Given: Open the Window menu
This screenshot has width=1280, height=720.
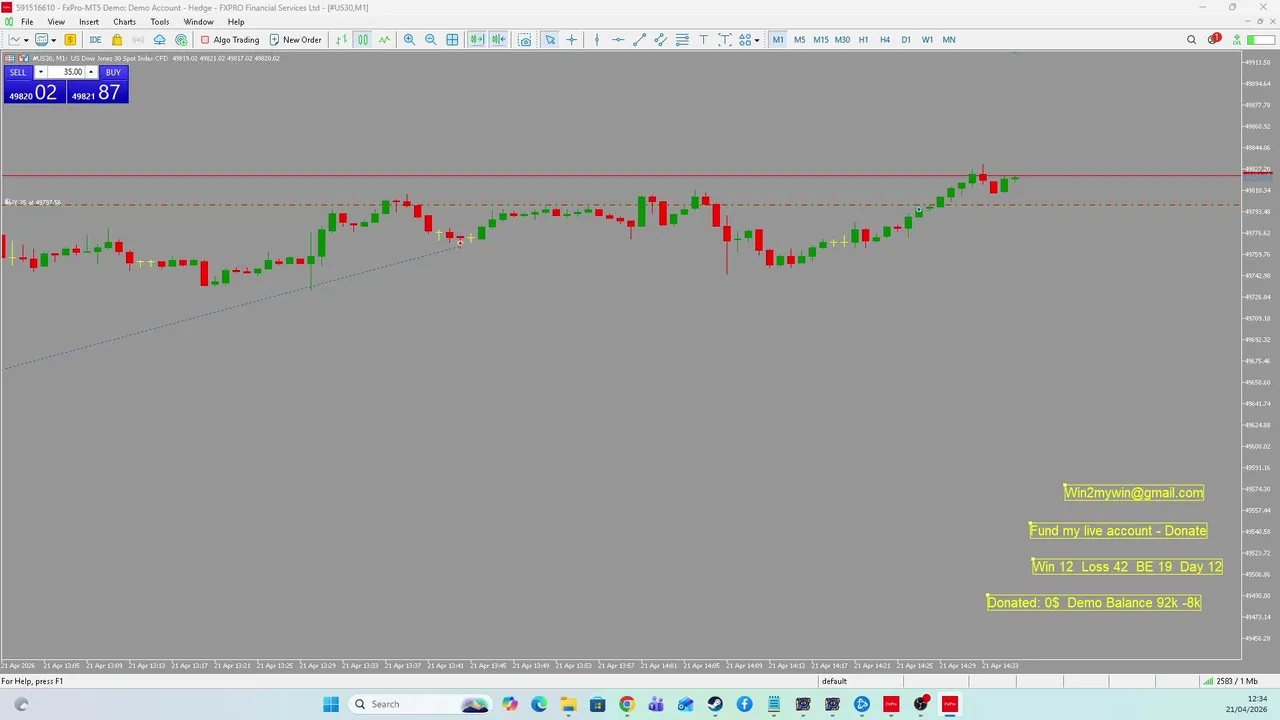Looking at the screenshot, I should (x=198, y=22).
